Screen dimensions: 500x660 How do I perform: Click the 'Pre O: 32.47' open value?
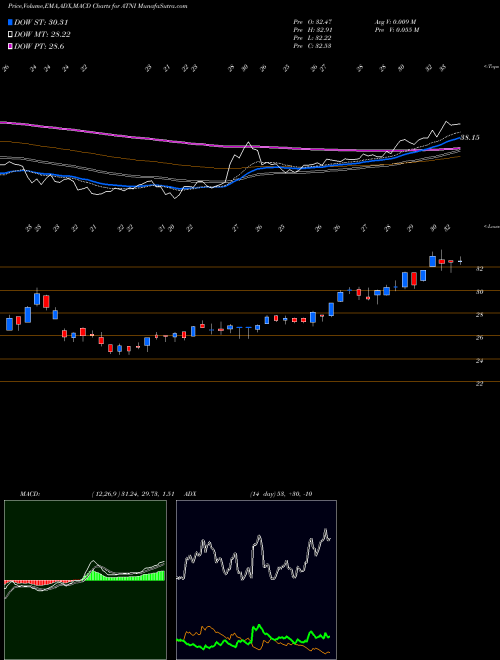[x=313, y=22]
